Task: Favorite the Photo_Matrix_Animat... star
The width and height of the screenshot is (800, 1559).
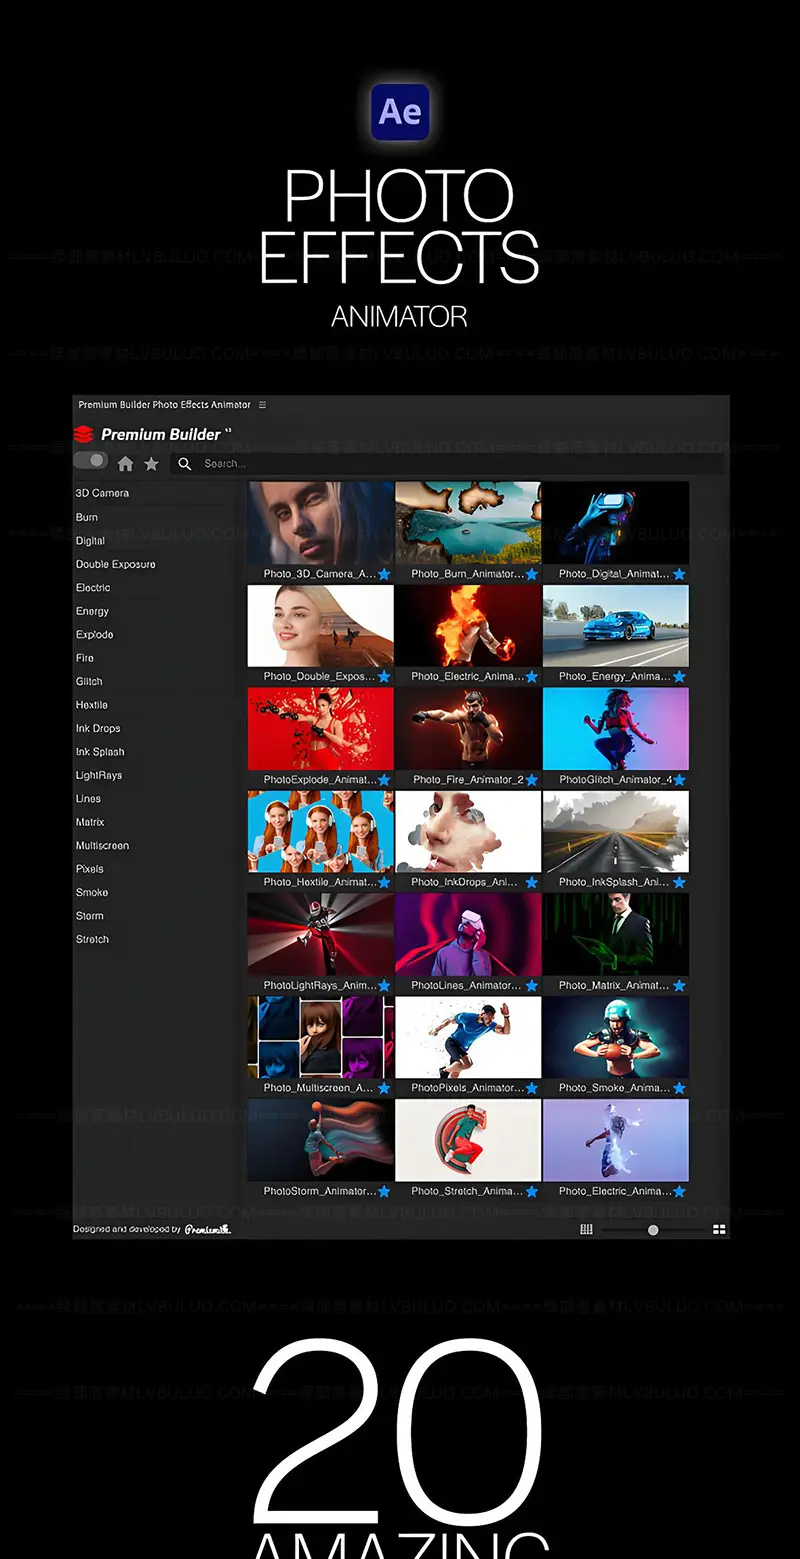Action: [680, 986]
